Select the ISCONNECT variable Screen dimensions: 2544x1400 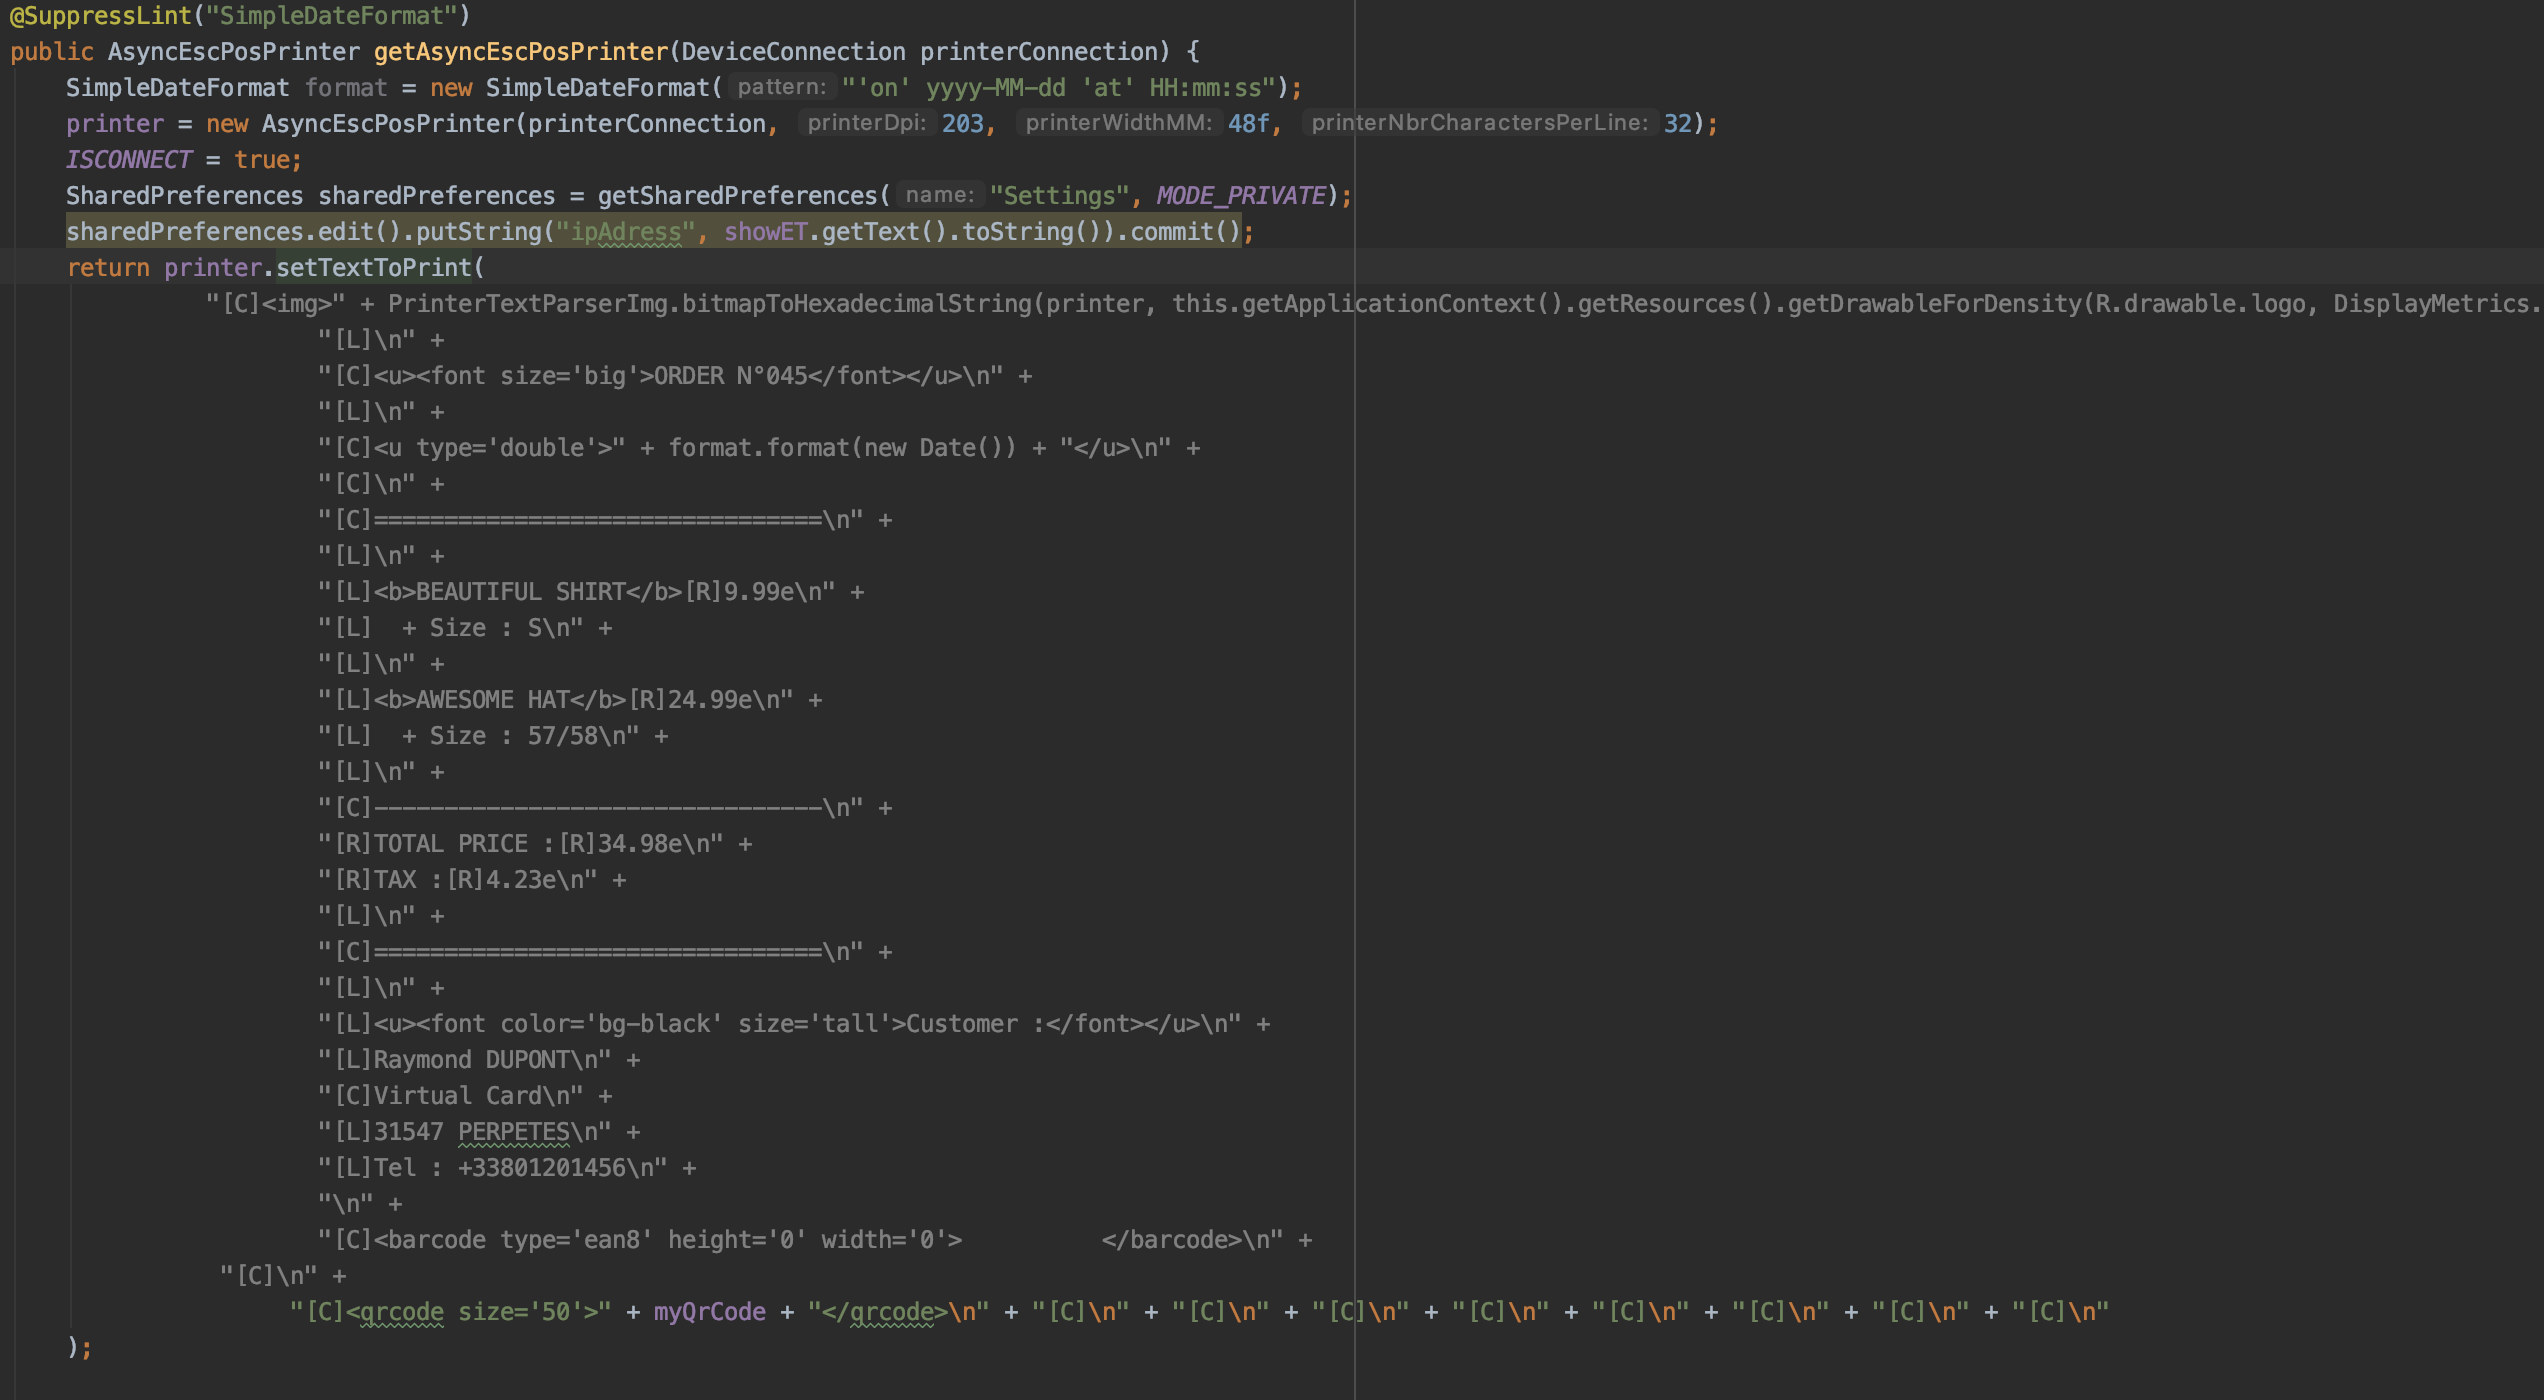(128, 159)
